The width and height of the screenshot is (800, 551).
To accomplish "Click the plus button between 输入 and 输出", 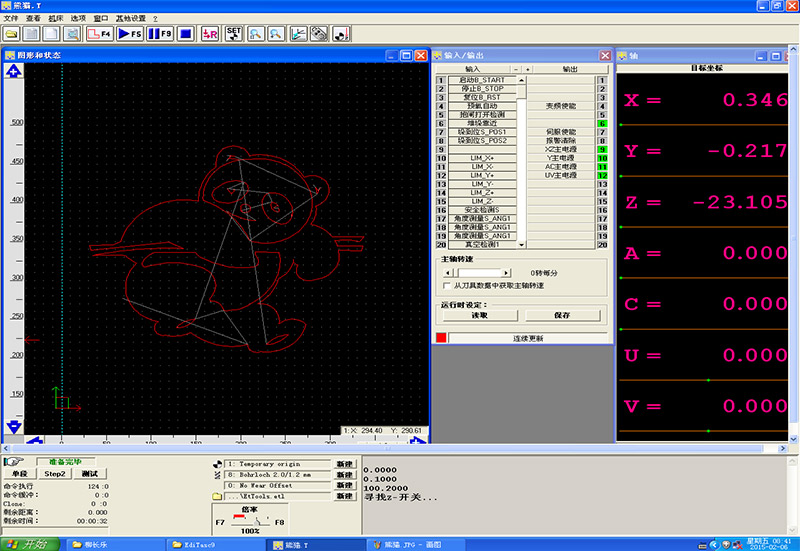I will pyautogui.click(x=528, y=69).
